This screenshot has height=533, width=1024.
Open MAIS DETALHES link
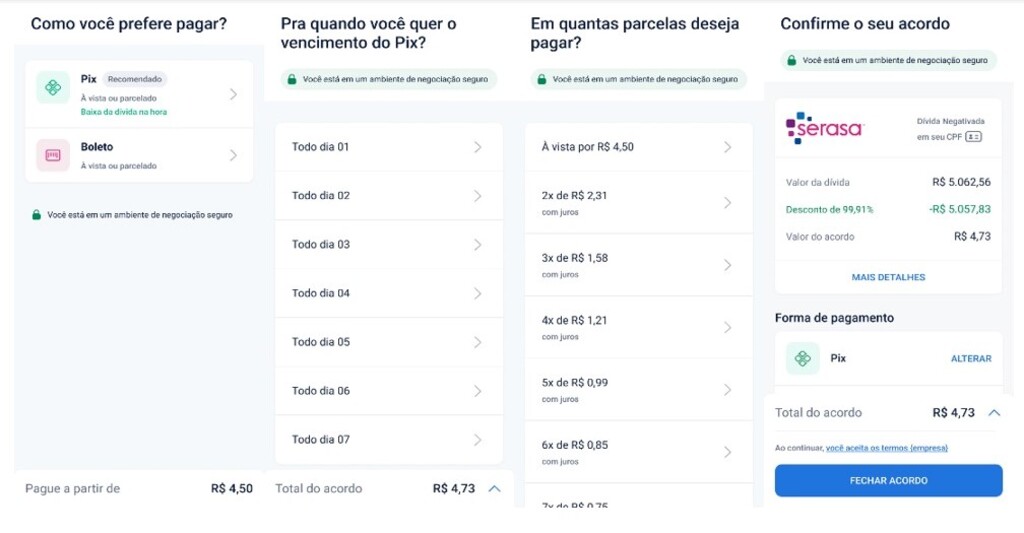pyautogui.click(x=888, y=277)
